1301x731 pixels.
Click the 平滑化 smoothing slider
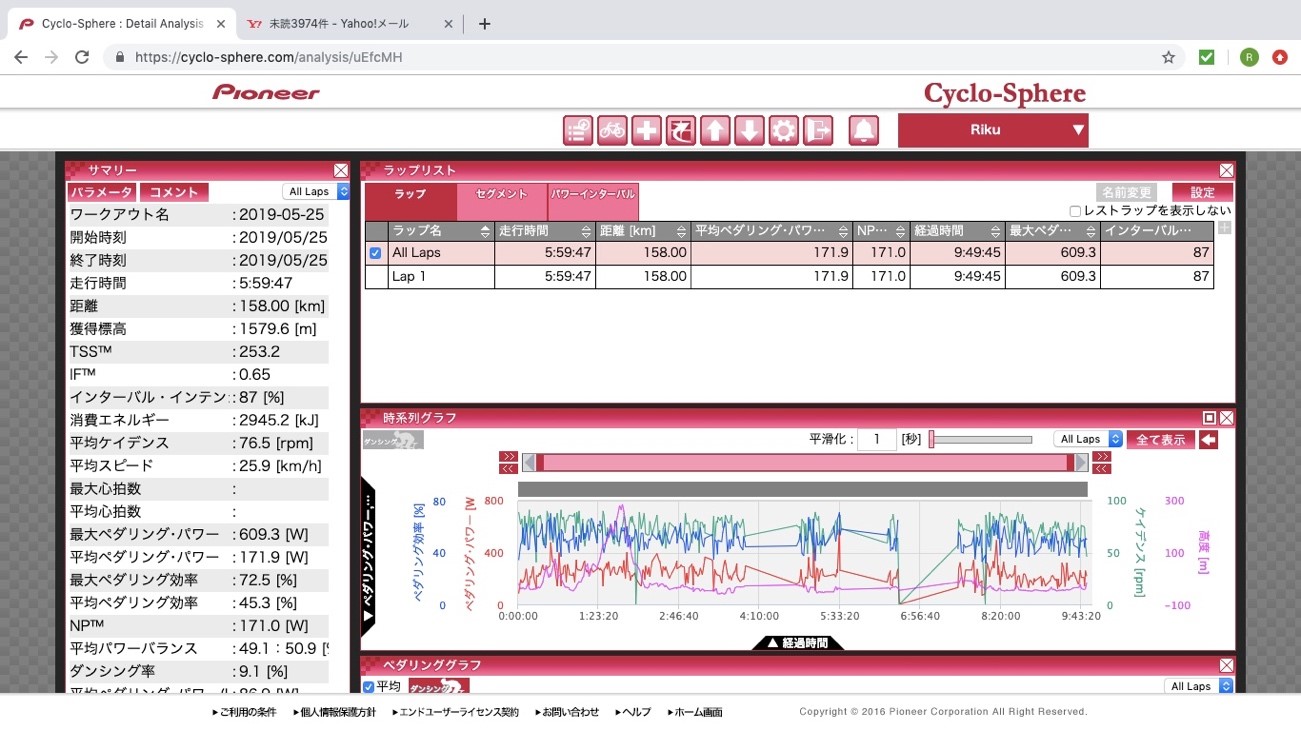tap(981, 439)
